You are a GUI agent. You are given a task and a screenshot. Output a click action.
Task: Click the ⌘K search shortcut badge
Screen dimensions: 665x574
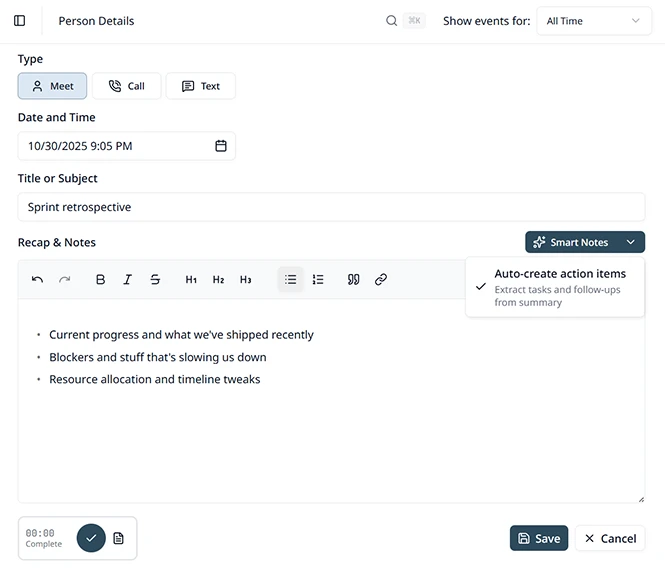[414, 20]
